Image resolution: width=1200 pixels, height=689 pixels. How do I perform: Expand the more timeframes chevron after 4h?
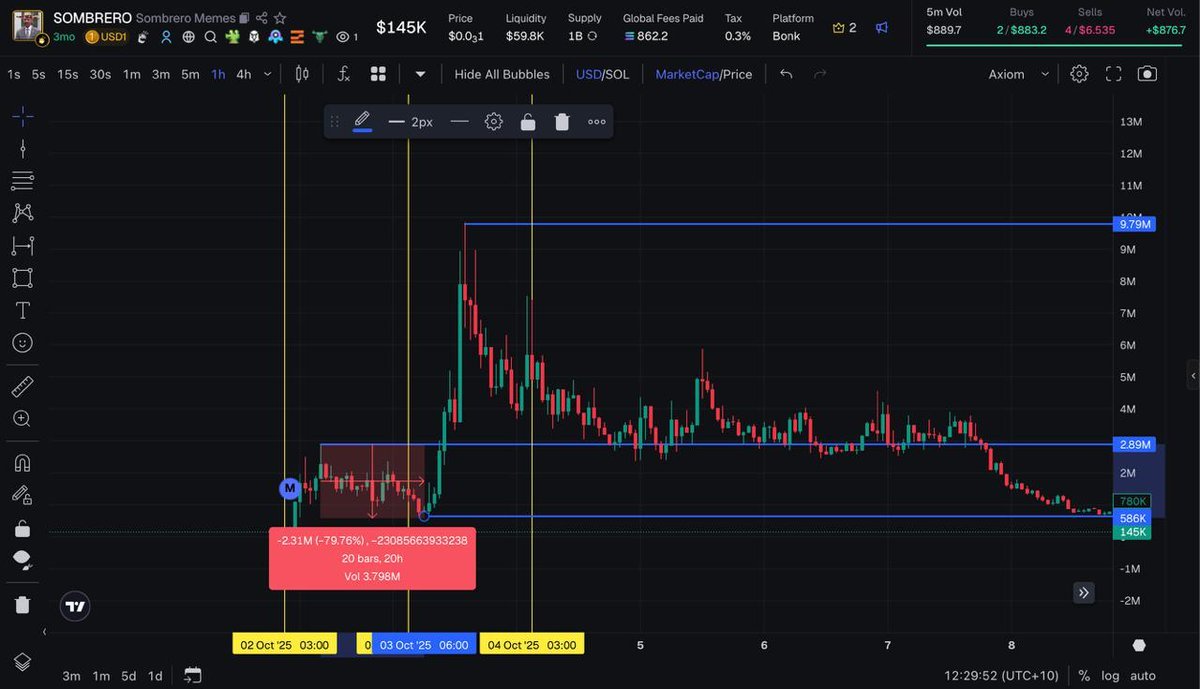point(267,74)
